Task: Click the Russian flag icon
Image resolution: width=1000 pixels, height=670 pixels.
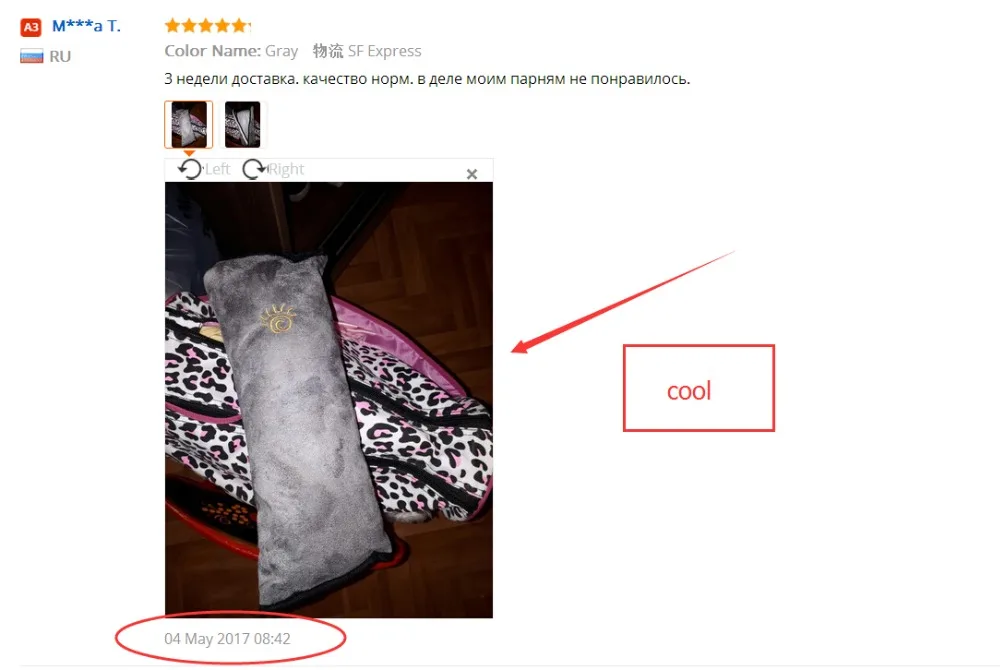Action: click(x=31, y=56)
